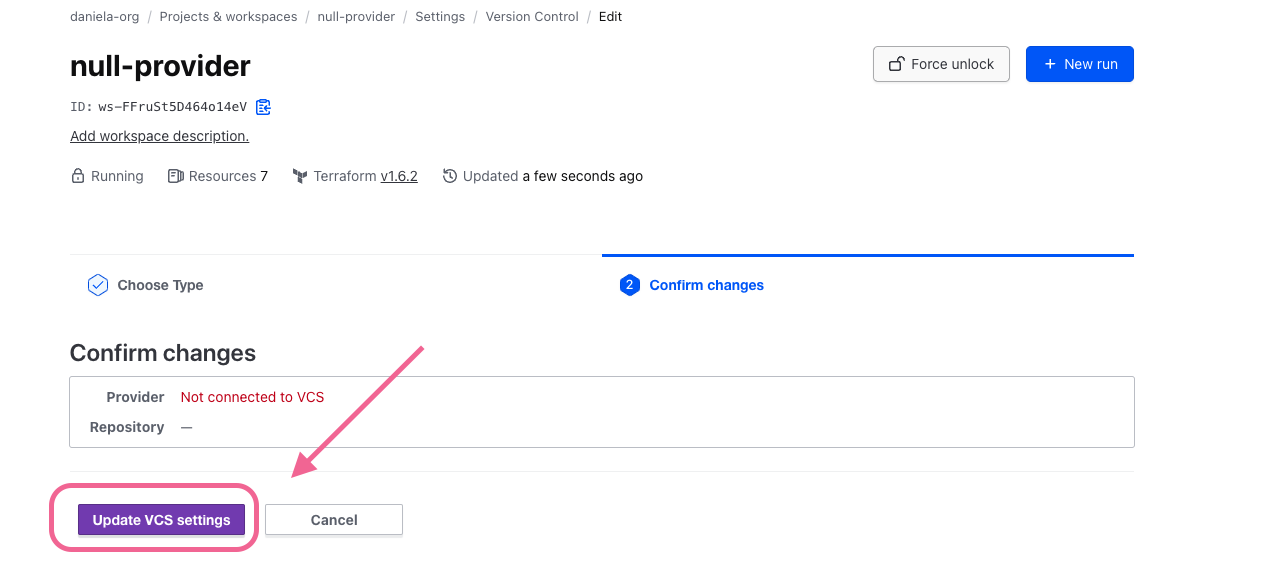Select the Confirm changes step tab

706,285
